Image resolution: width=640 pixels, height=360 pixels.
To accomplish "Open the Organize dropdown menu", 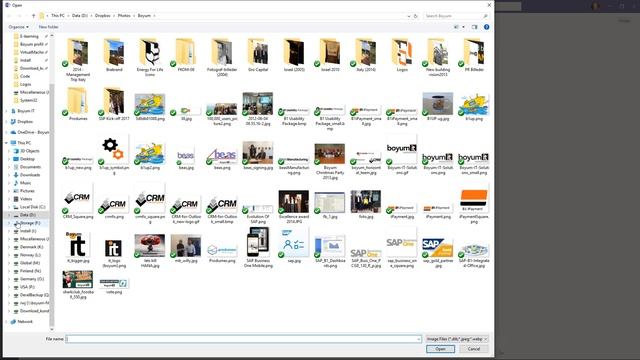I will tap(18, 27).
